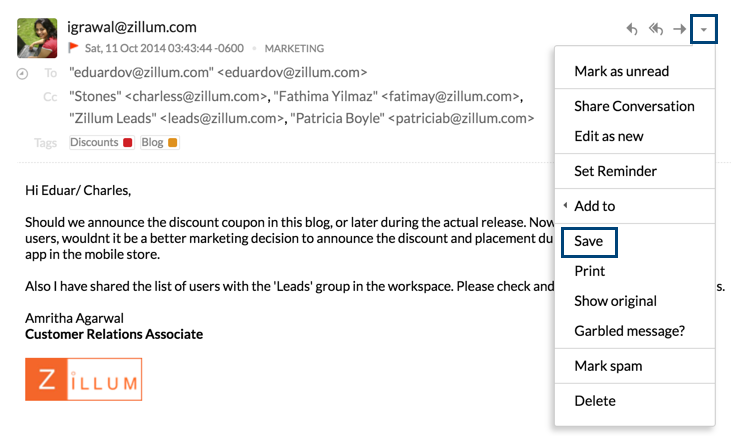Image resolution: width=741 pixels, height=436 pixels.
Task: Toggle the red flag on this email
Action: pyautogui.click(x=74, y=48)
